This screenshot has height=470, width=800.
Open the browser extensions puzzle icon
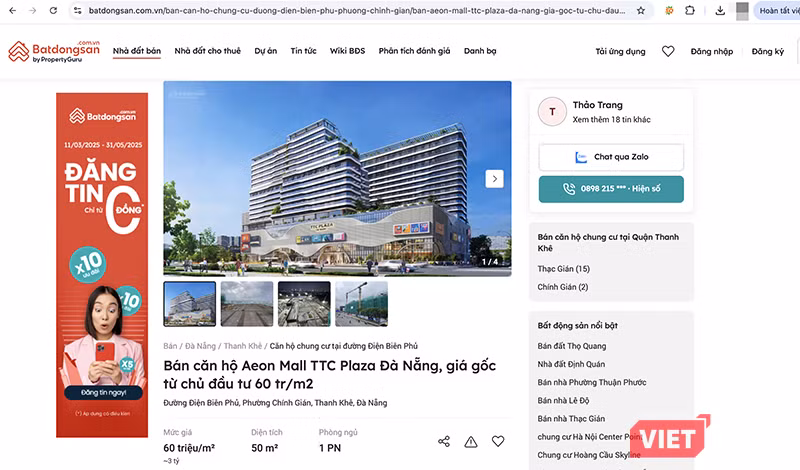pos(690,10)
